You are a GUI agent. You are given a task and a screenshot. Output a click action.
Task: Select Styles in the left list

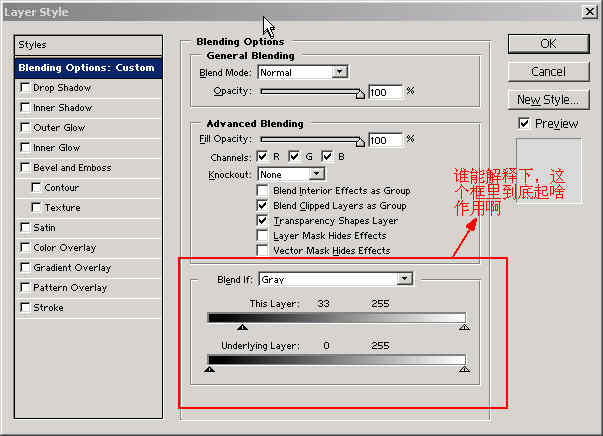click(88, 45)
